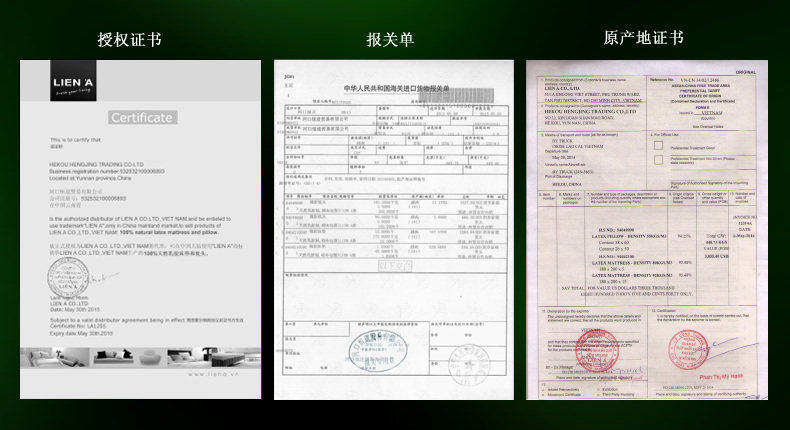
Task: Click the round stamp on authorization certificate
Action: tap(68, 277)
